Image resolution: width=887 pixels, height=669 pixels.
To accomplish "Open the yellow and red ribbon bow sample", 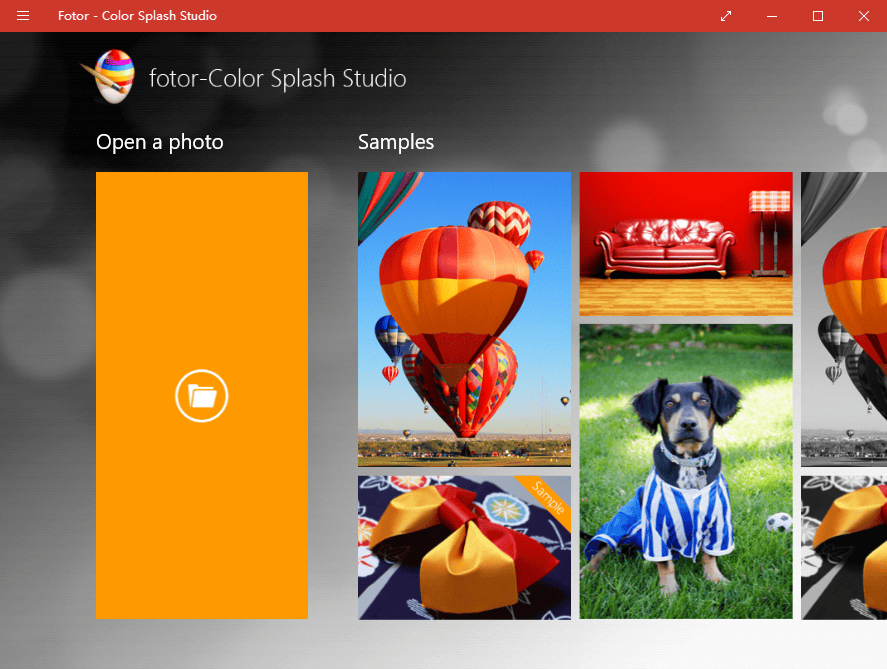I will tap(464, 547).
